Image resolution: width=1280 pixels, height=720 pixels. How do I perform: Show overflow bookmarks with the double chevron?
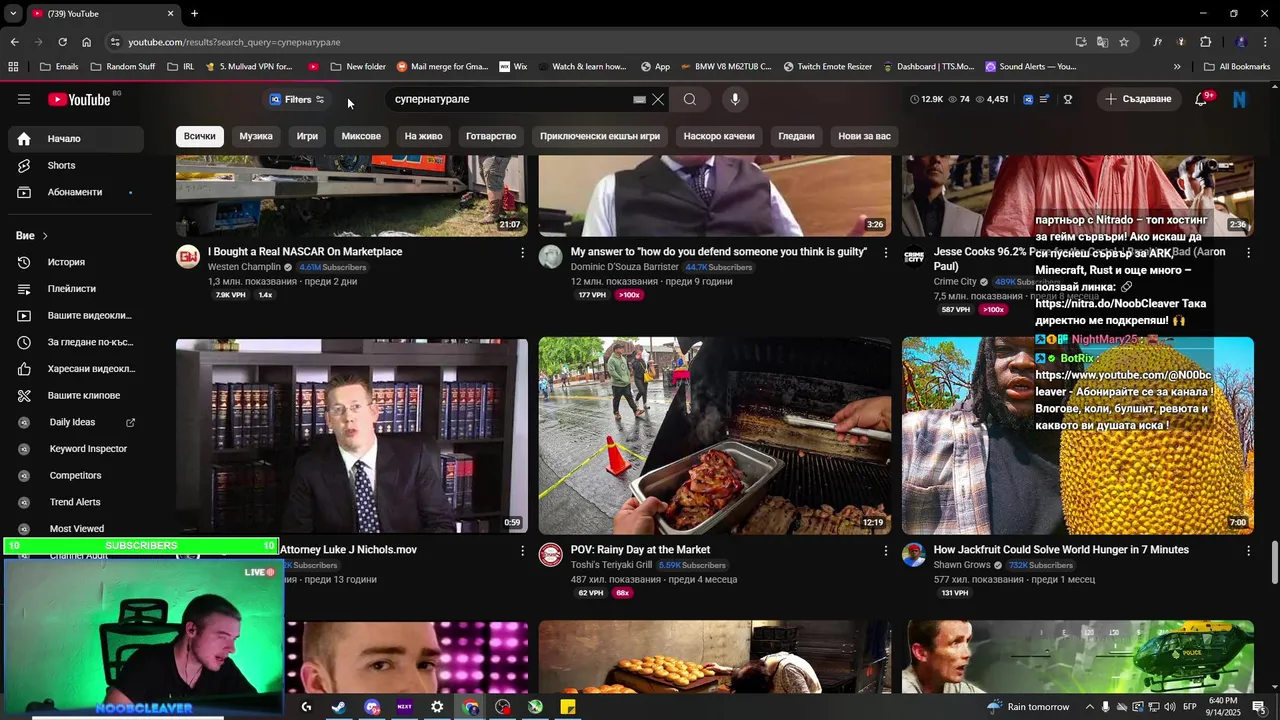click(x=1177, y=67)
